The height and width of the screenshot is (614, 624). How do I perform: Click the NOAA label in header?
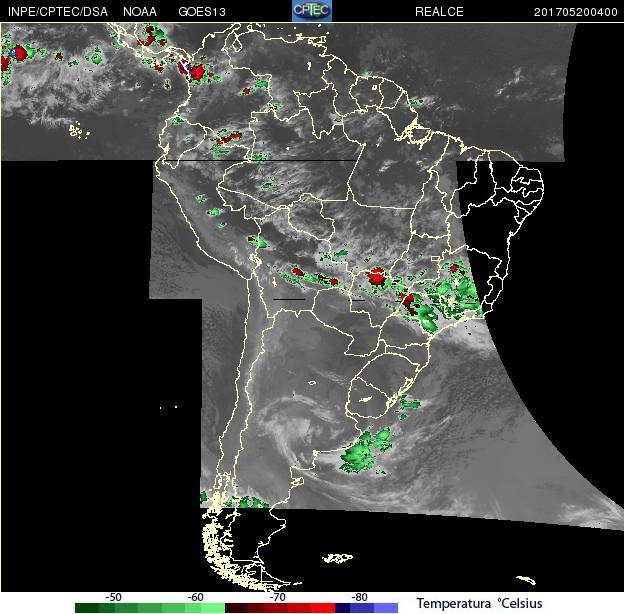click(x=140, y=12)
